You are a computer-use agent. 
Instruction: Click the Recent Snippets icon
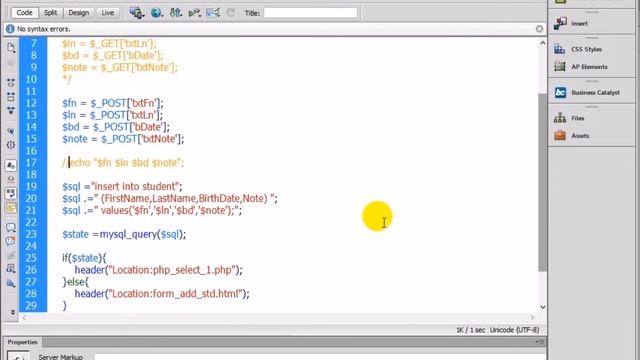pyautogui.click(x=11, y=268)
